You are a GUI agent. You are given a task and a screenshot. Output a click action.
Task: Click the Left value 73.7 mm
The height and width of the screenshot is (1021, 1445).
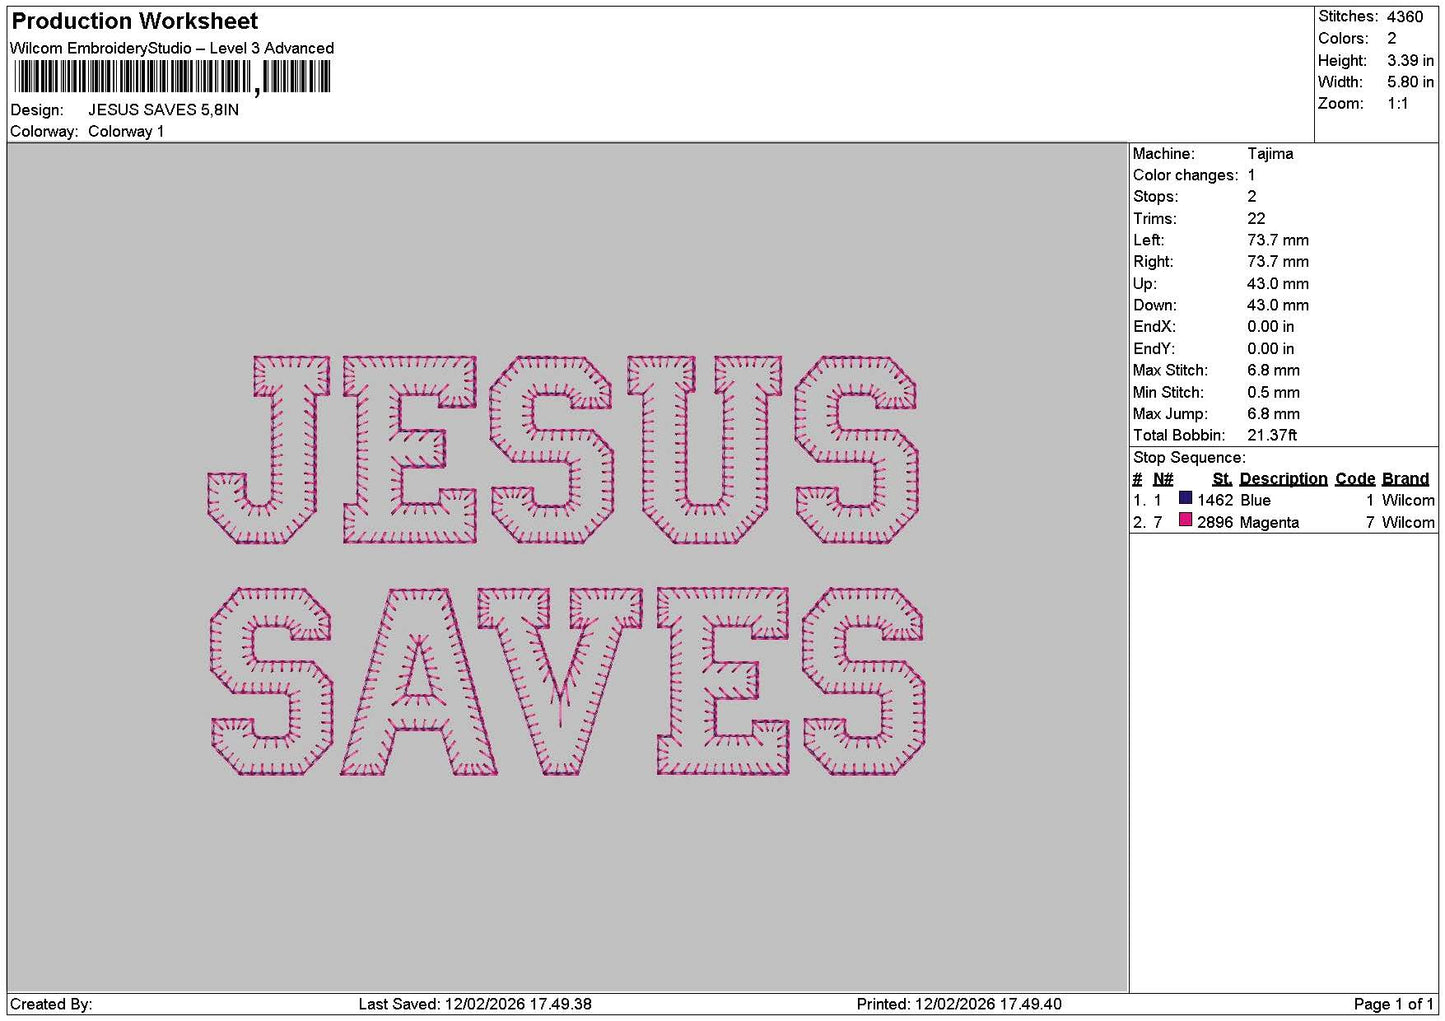[1277, 241]
